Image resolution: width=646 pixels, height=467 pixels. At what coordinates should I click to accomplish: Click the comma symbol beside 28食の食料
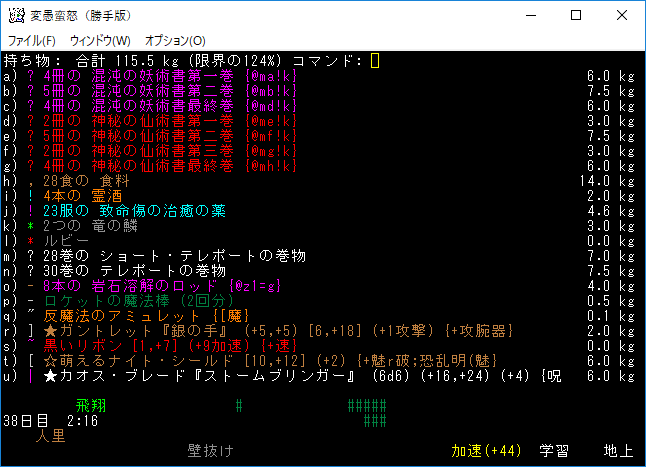(33, 181)
